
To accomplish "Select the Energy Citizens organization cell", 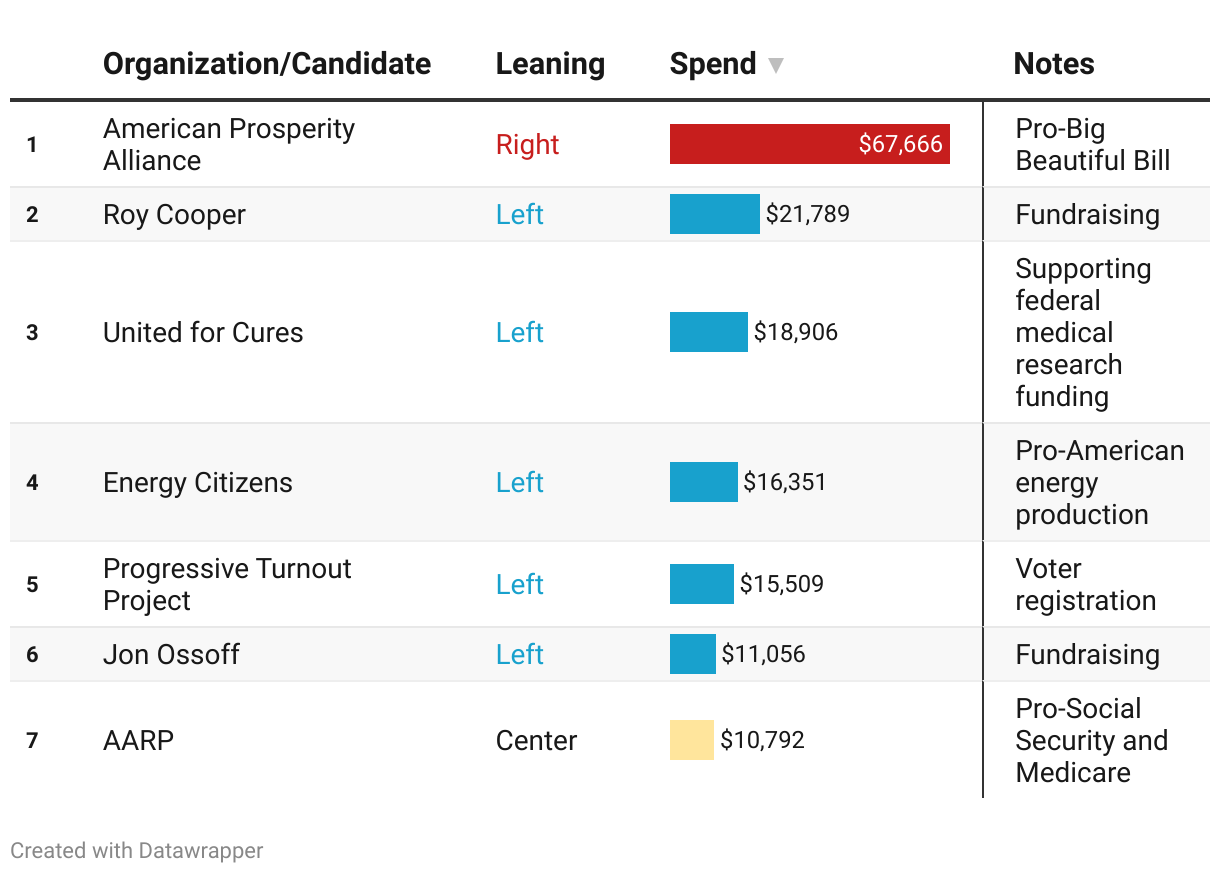I will (198, 482).
